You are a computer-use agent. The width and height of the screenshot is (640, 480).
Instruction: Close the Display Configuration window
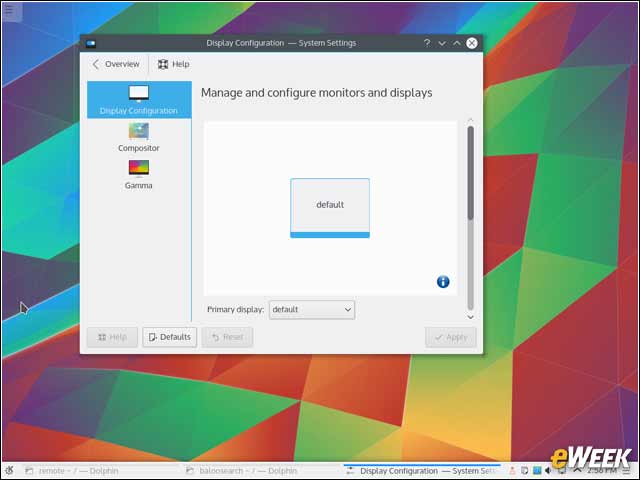pyautogui.click(x=472, y=43)
